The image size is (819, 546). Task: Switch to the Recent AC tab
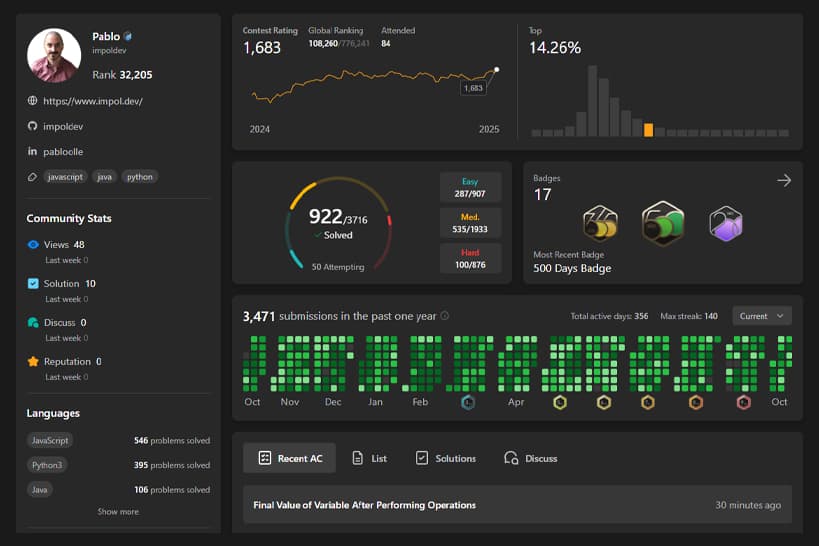[x=290, y=458]
